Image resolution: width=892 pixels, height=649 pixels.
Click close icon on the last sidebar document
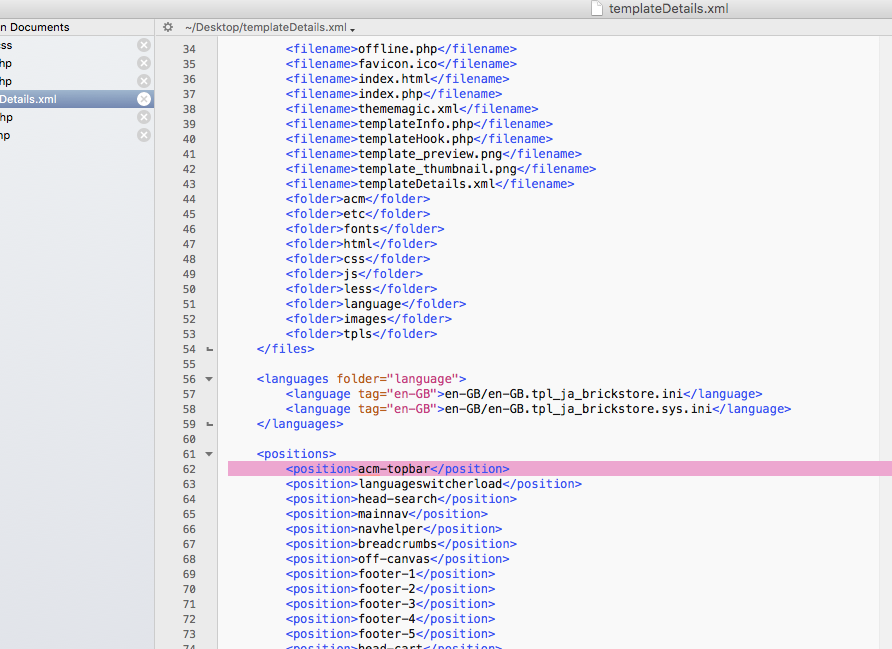(x=144, y=135)
